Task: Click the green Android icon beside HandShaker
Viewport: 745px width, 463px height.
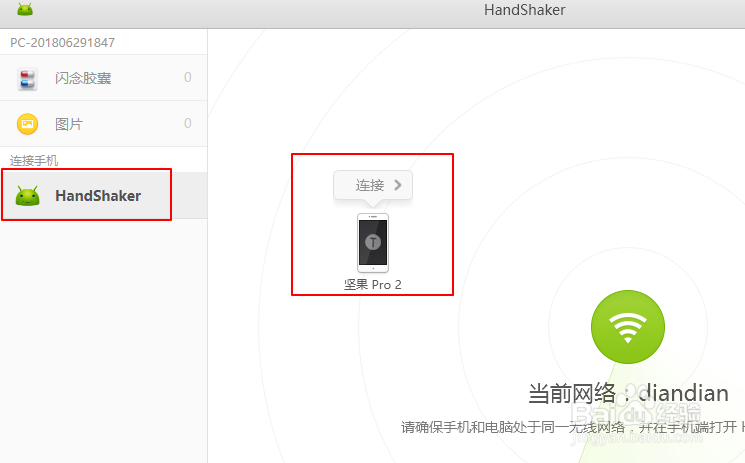Action: [x=27, y=195]
